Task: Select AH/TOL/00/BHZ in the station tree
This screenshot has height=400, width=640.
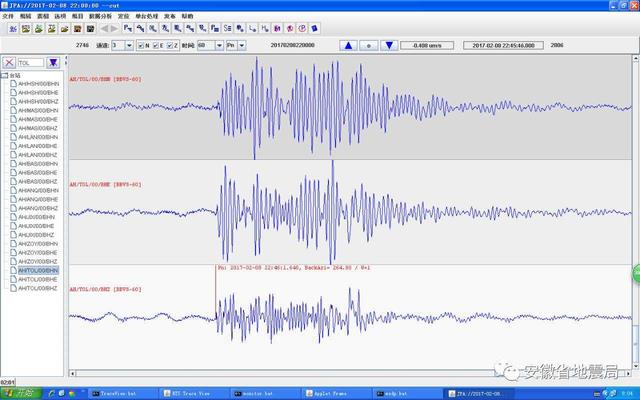Action: (x=38, y=288)
